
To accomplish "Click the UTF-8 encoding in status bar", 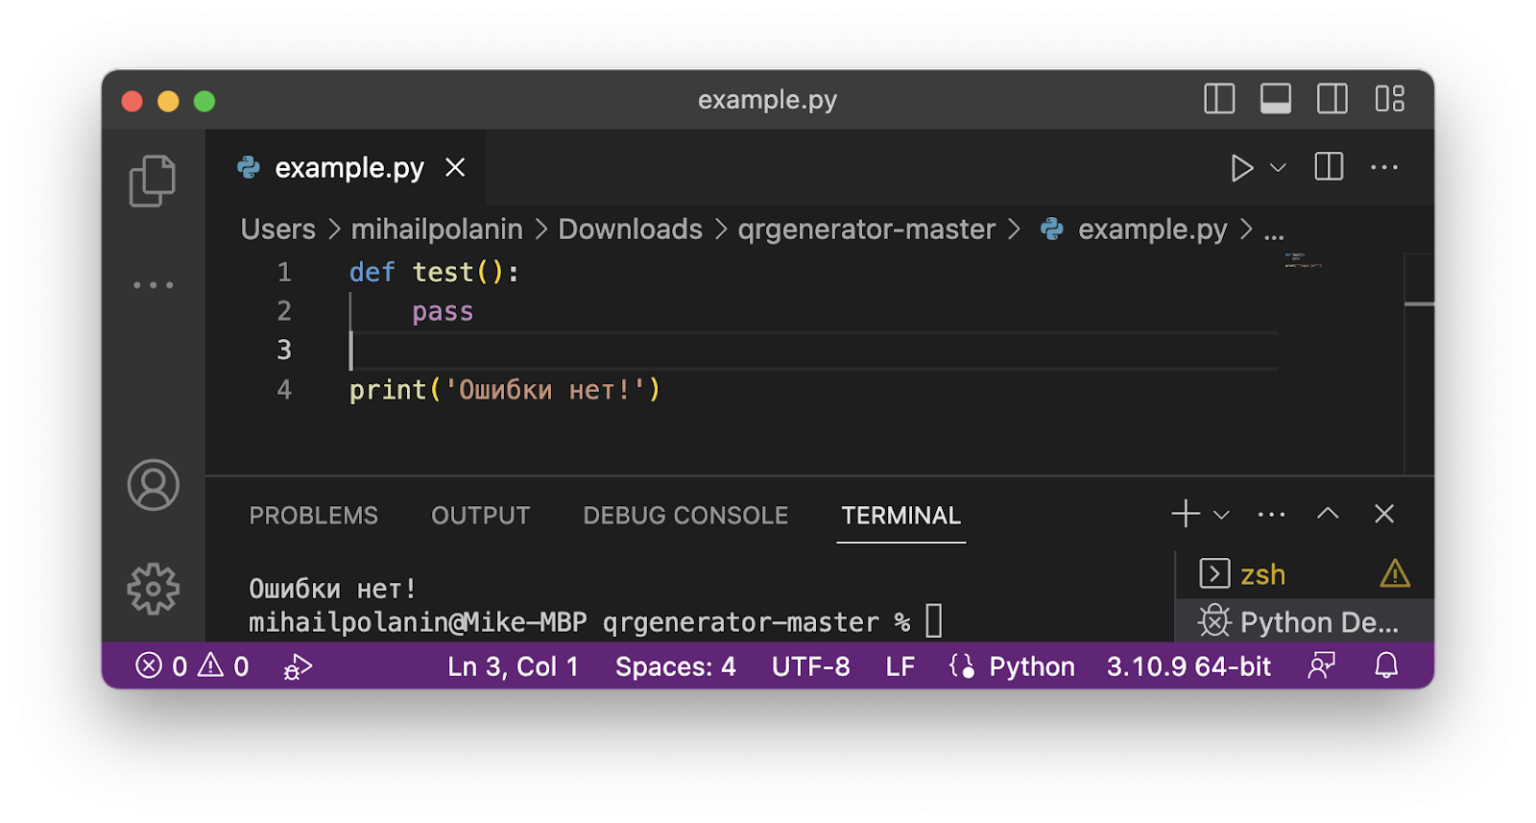I will (x=810, y=667).
